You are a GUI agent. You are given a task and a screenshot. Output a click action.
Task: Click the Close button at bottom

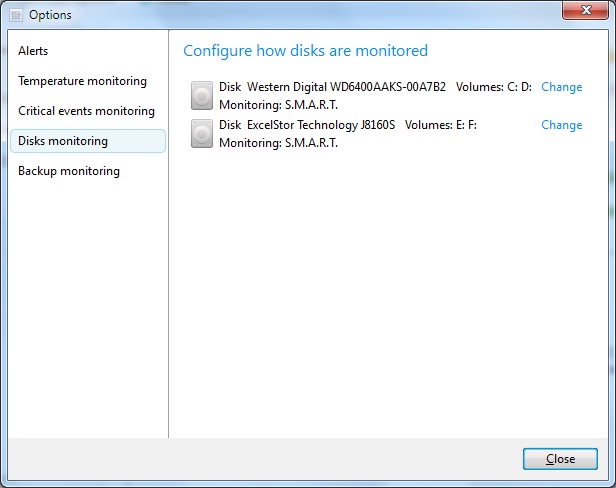560,459
